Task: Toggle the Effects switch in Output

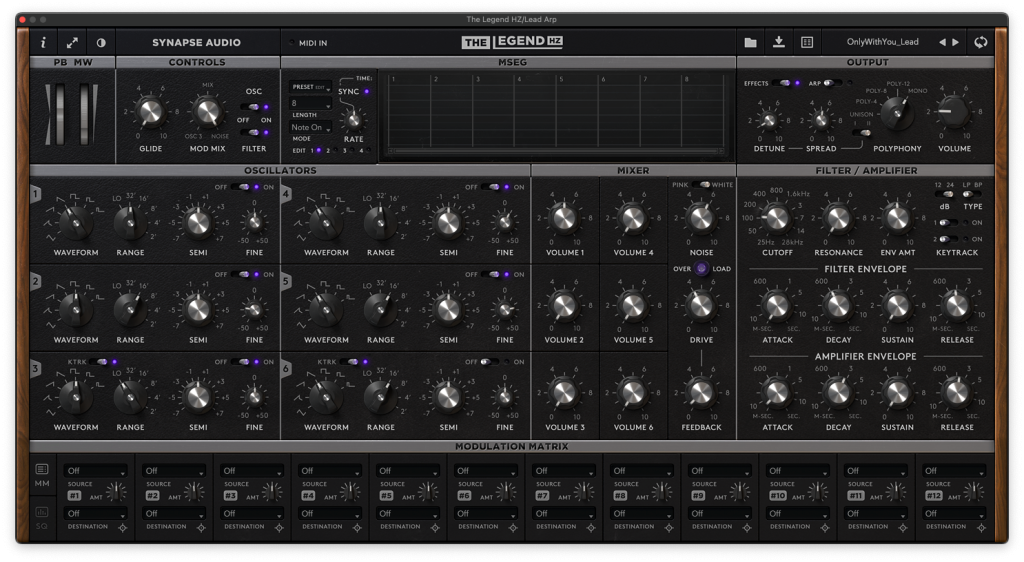Action: pyautogui.click(x=783, y=83)
